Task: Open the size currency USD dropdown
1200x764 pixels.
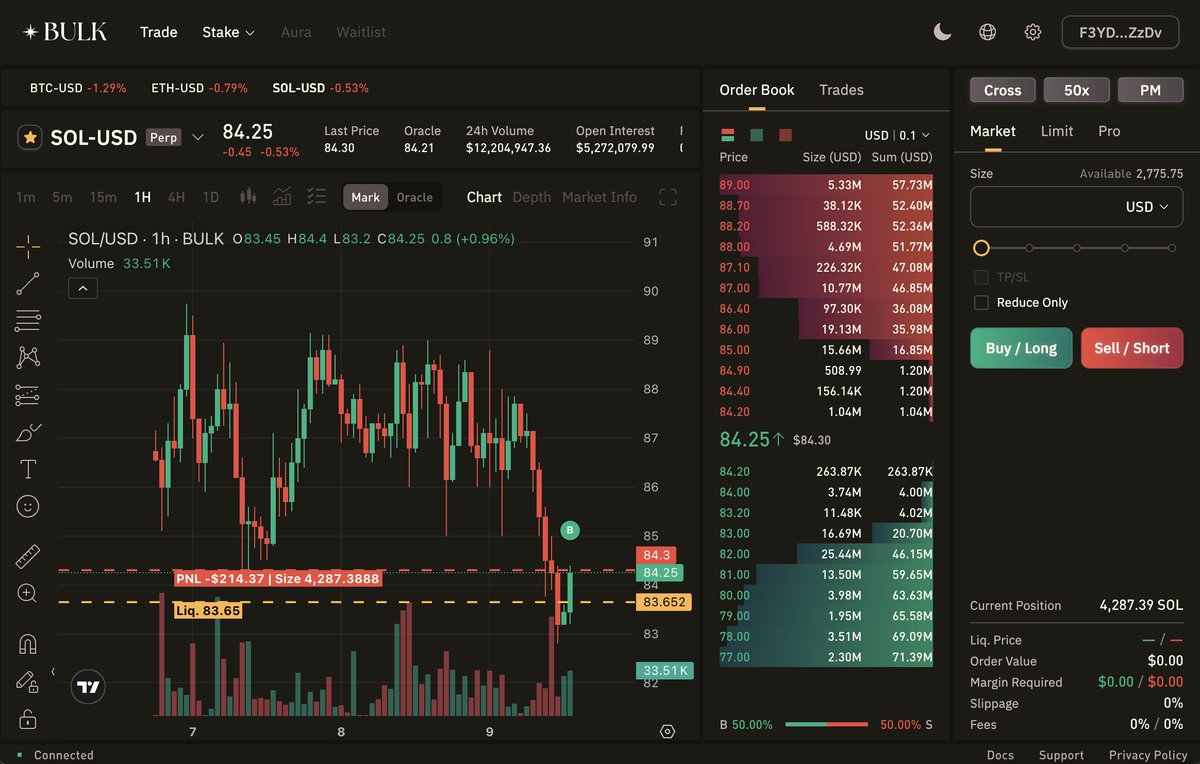Action: [1147, 207]
